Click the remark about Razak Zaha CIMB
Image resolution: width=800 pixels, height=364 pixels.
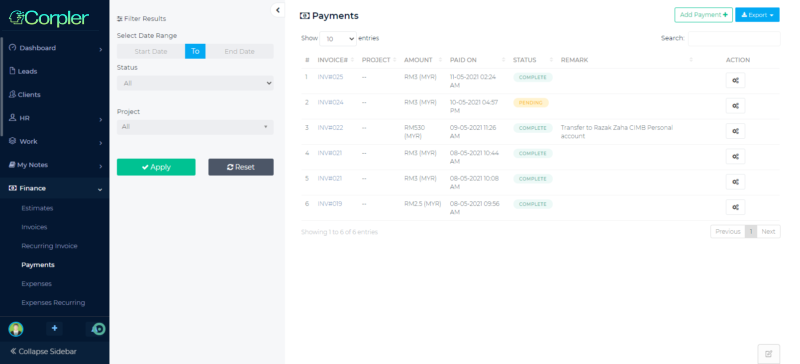(x=617, y=132)
